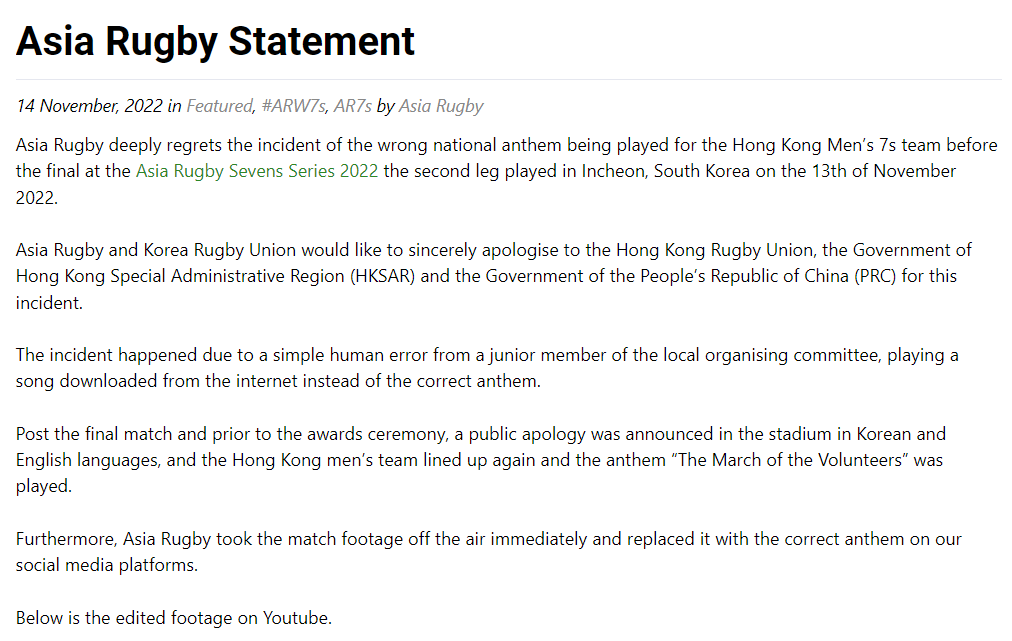Click the Asia Rugby Statement heading
Image resolution: width=1012 pixels, height=641 pixels.
[215, 41]
